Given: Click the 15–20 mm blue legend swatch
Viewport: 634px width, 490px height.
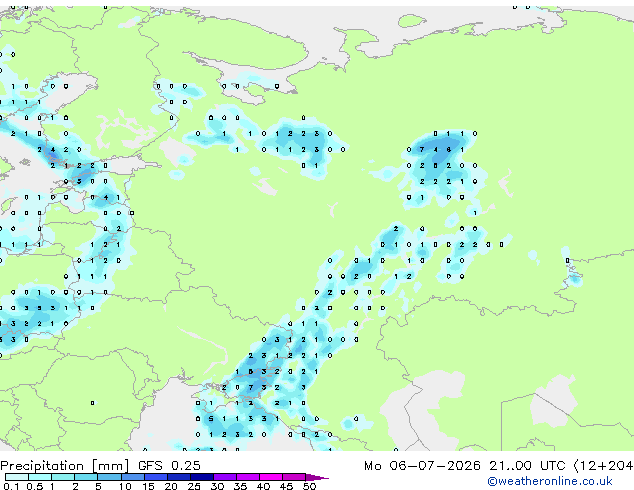Looking at the screenshot, I should [156, 477].
